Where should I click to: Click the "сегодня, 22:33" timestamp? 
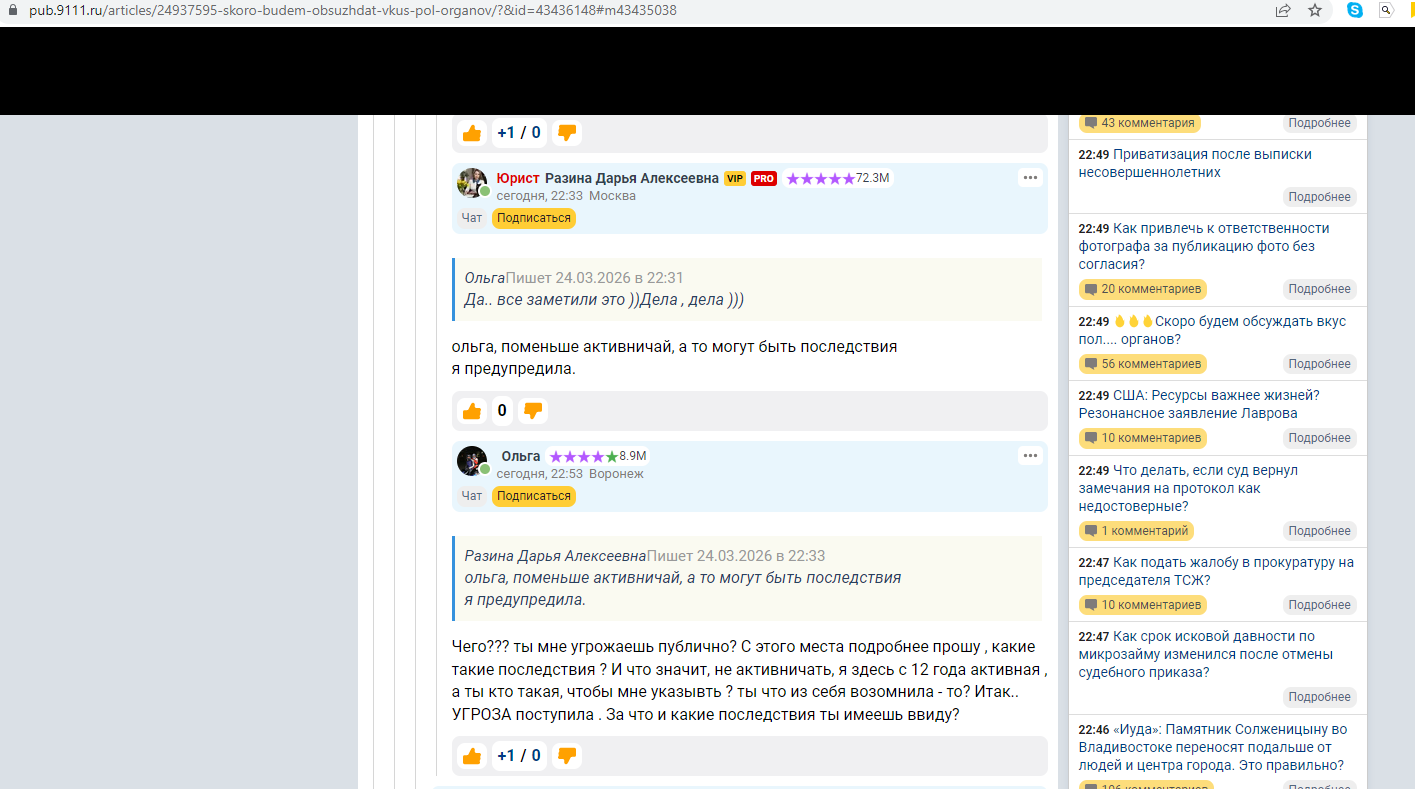[x=539, y=196]
